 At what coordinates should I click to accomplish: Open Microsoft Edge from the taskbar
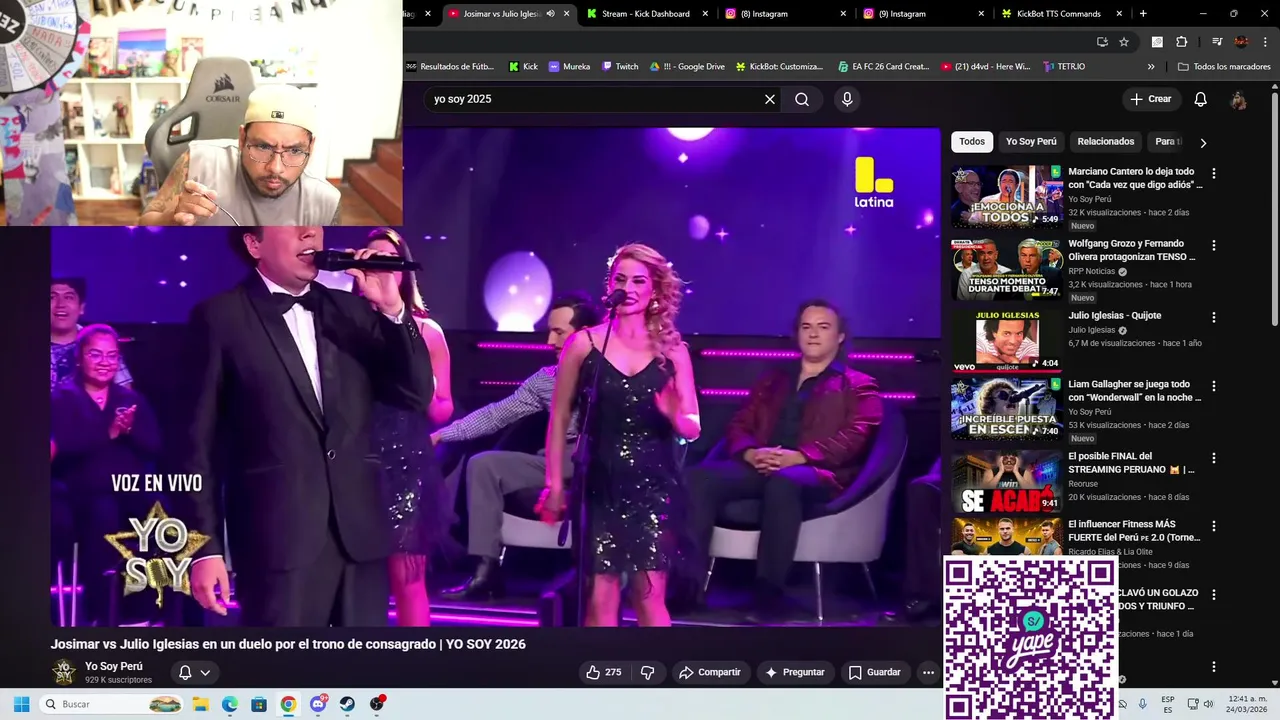coord(230,704)
